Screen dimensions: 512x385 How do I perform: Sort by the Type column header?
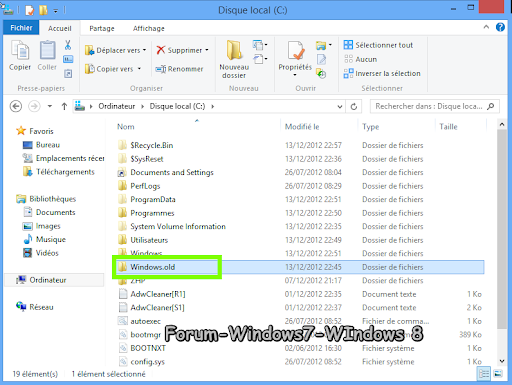[x=371, y=127]
